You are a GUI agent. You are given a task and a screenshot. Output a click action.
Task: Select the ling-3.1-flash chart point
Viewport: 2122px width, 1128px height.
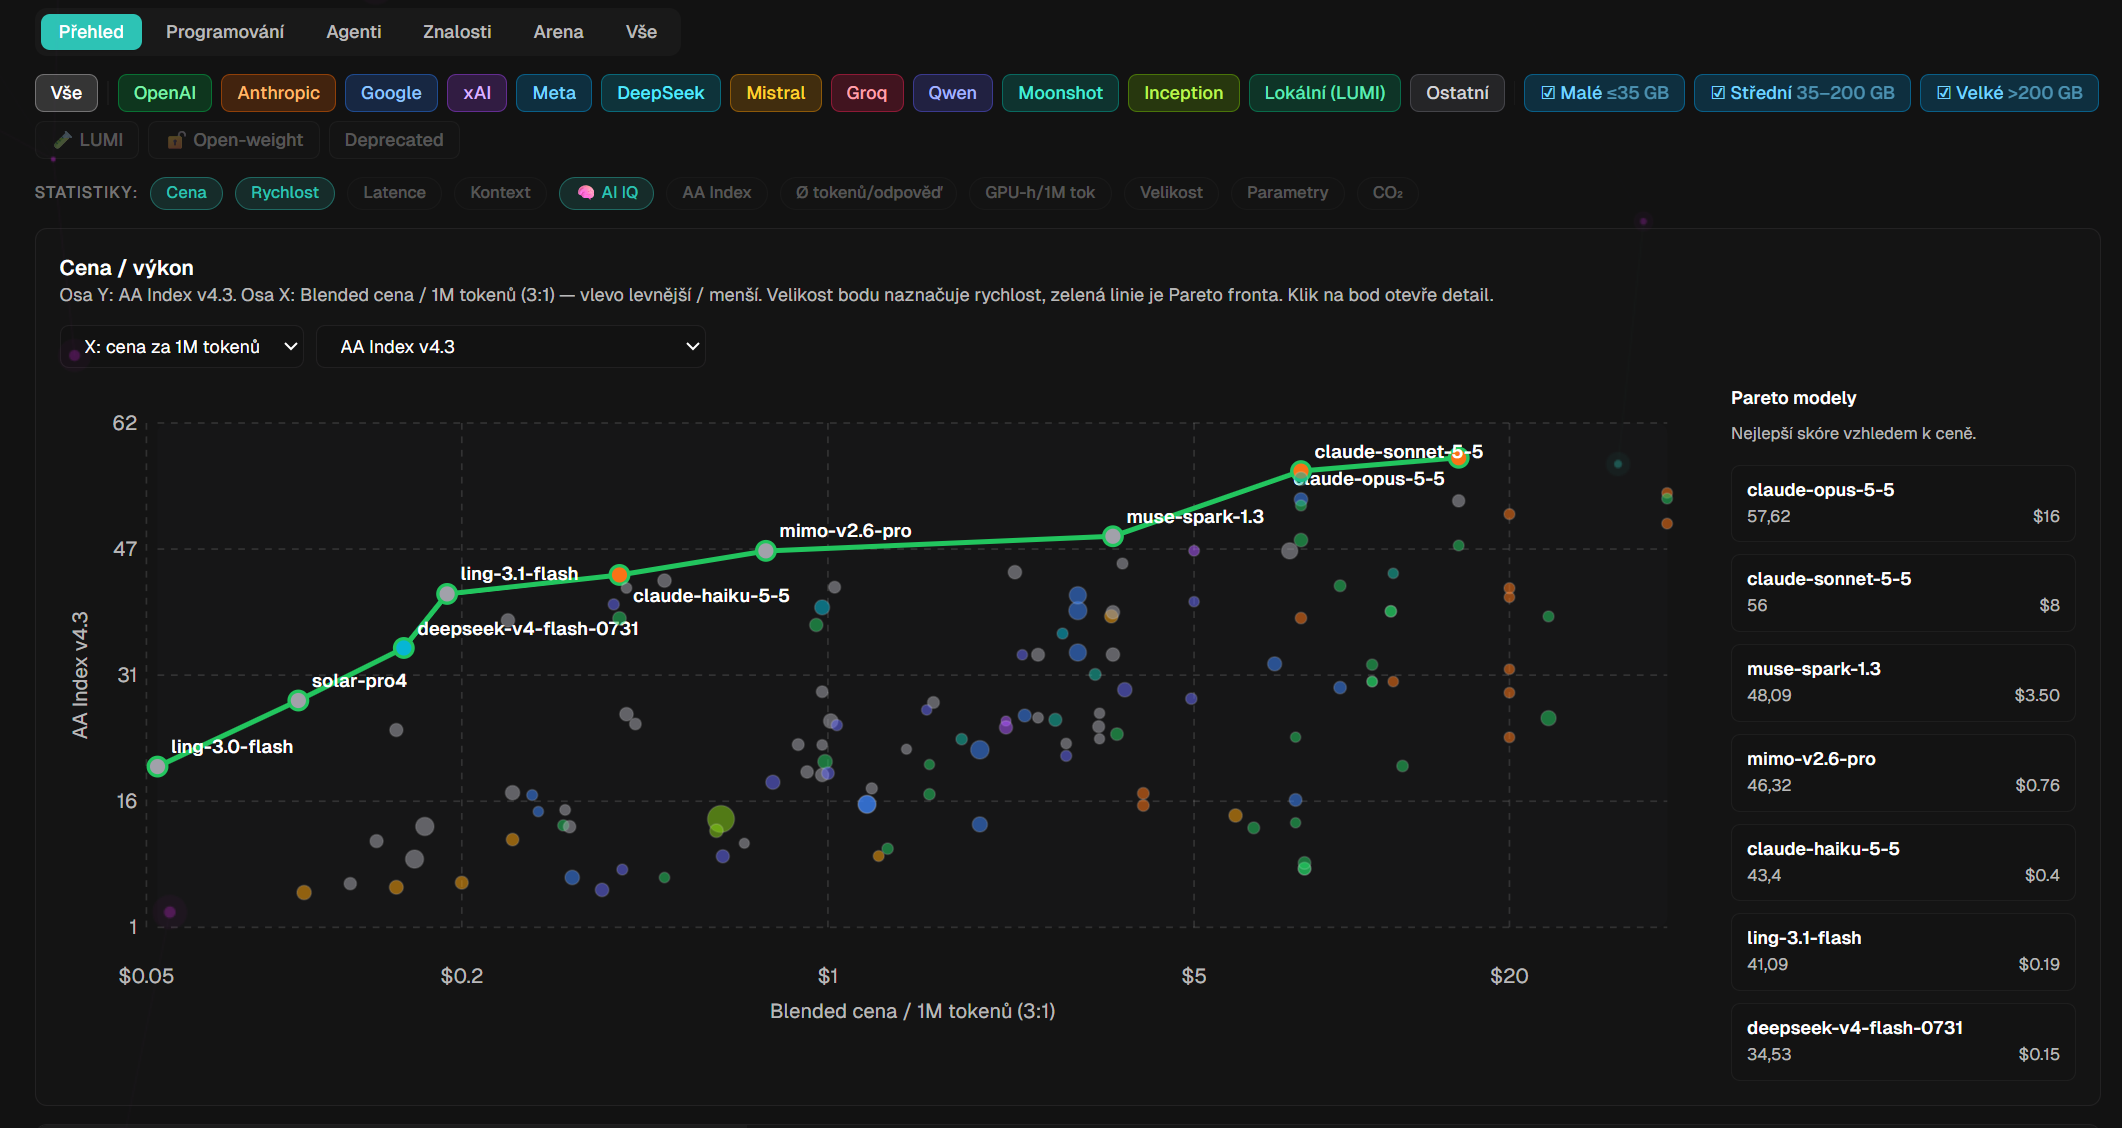tap(447, 593)
